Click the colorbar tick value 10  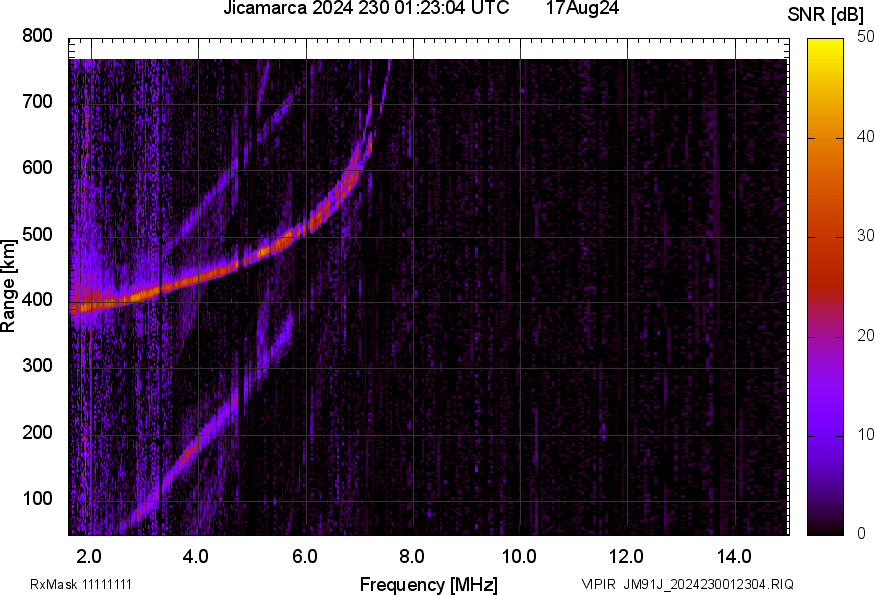pyautogui.click(x=865, y=434)
